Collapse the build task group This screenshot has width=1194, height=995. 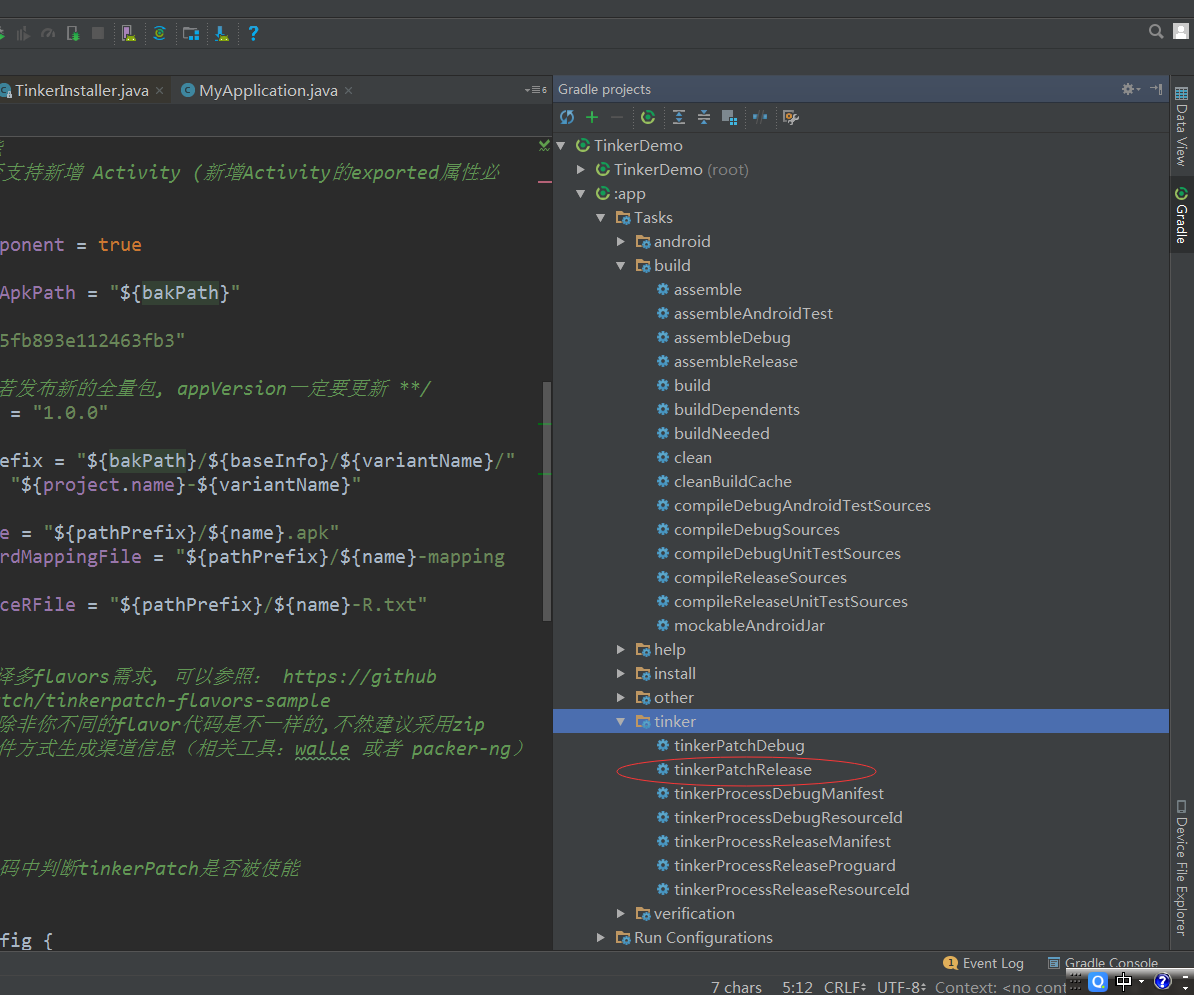tap(621, 266)
